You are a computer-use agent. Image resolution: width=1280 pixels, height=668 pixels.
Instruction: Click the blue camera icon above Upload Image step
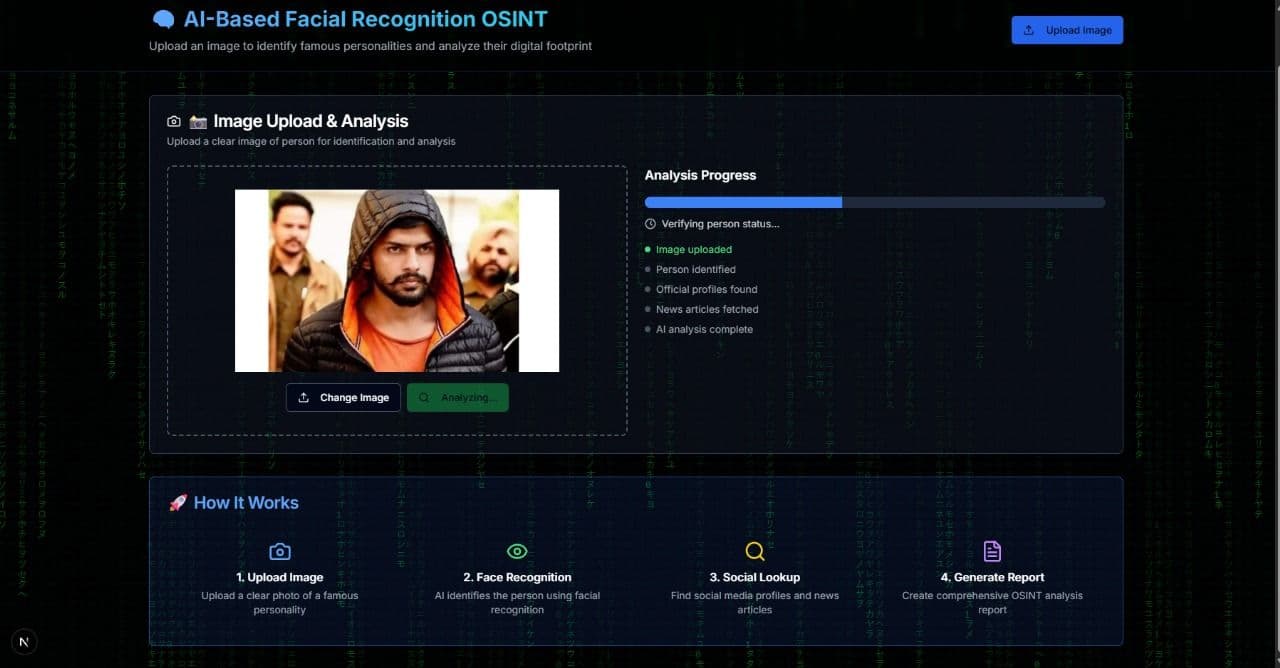point(280,552)
